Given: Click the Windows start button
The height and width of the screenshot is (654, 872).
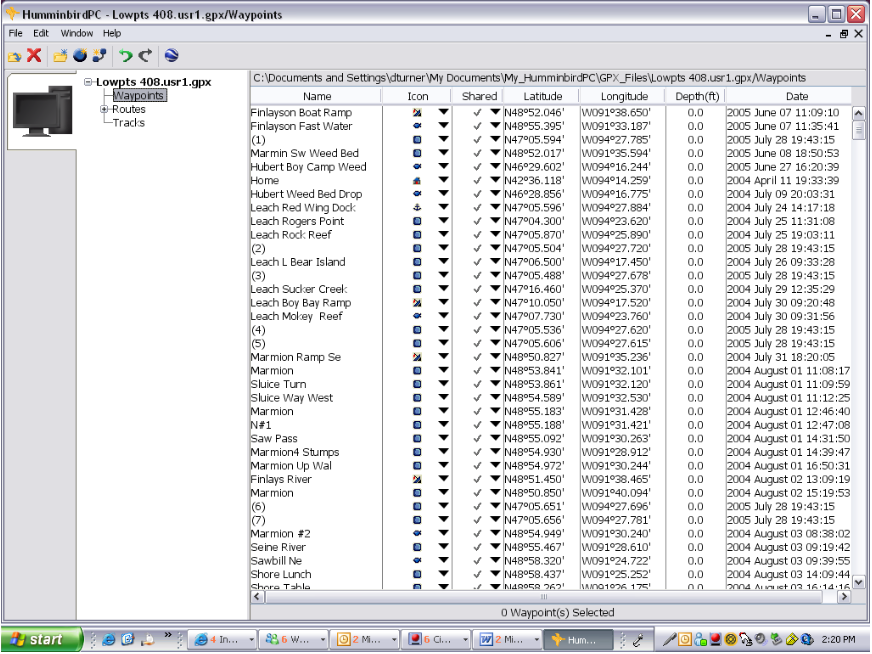Looking at the screenshot, I should [x=41, y=640].
